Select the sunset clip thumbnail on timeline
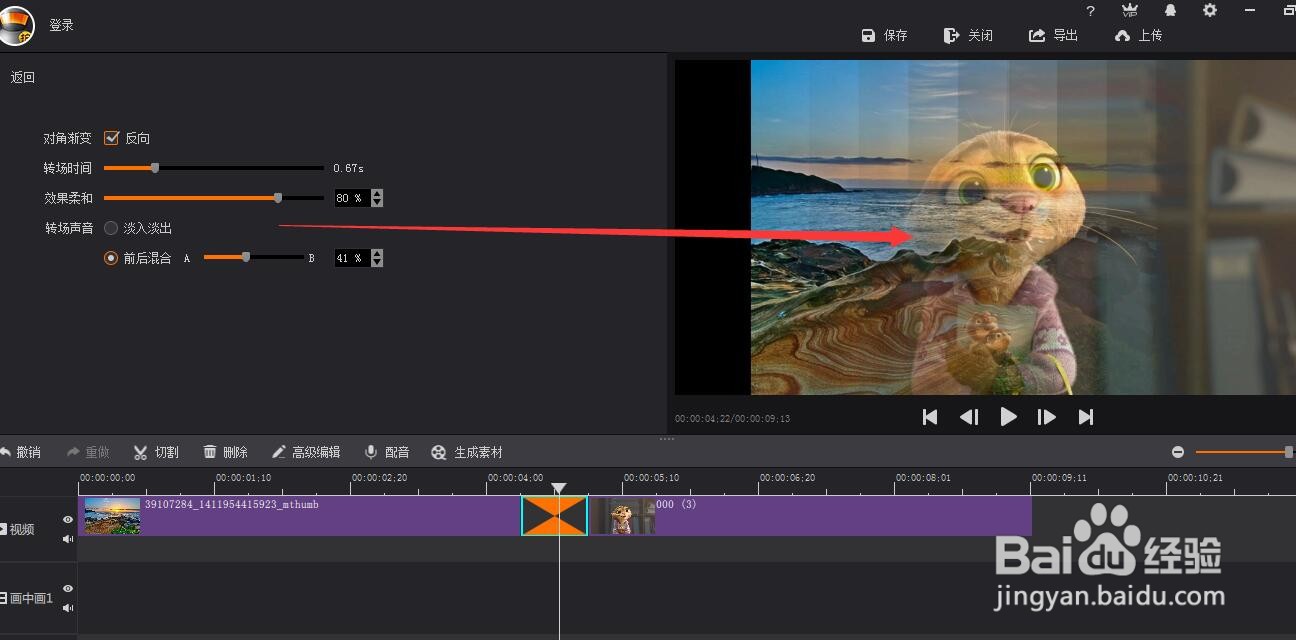Image resolution: width=1296 pixels, height=640 pixels. point(112,516)
